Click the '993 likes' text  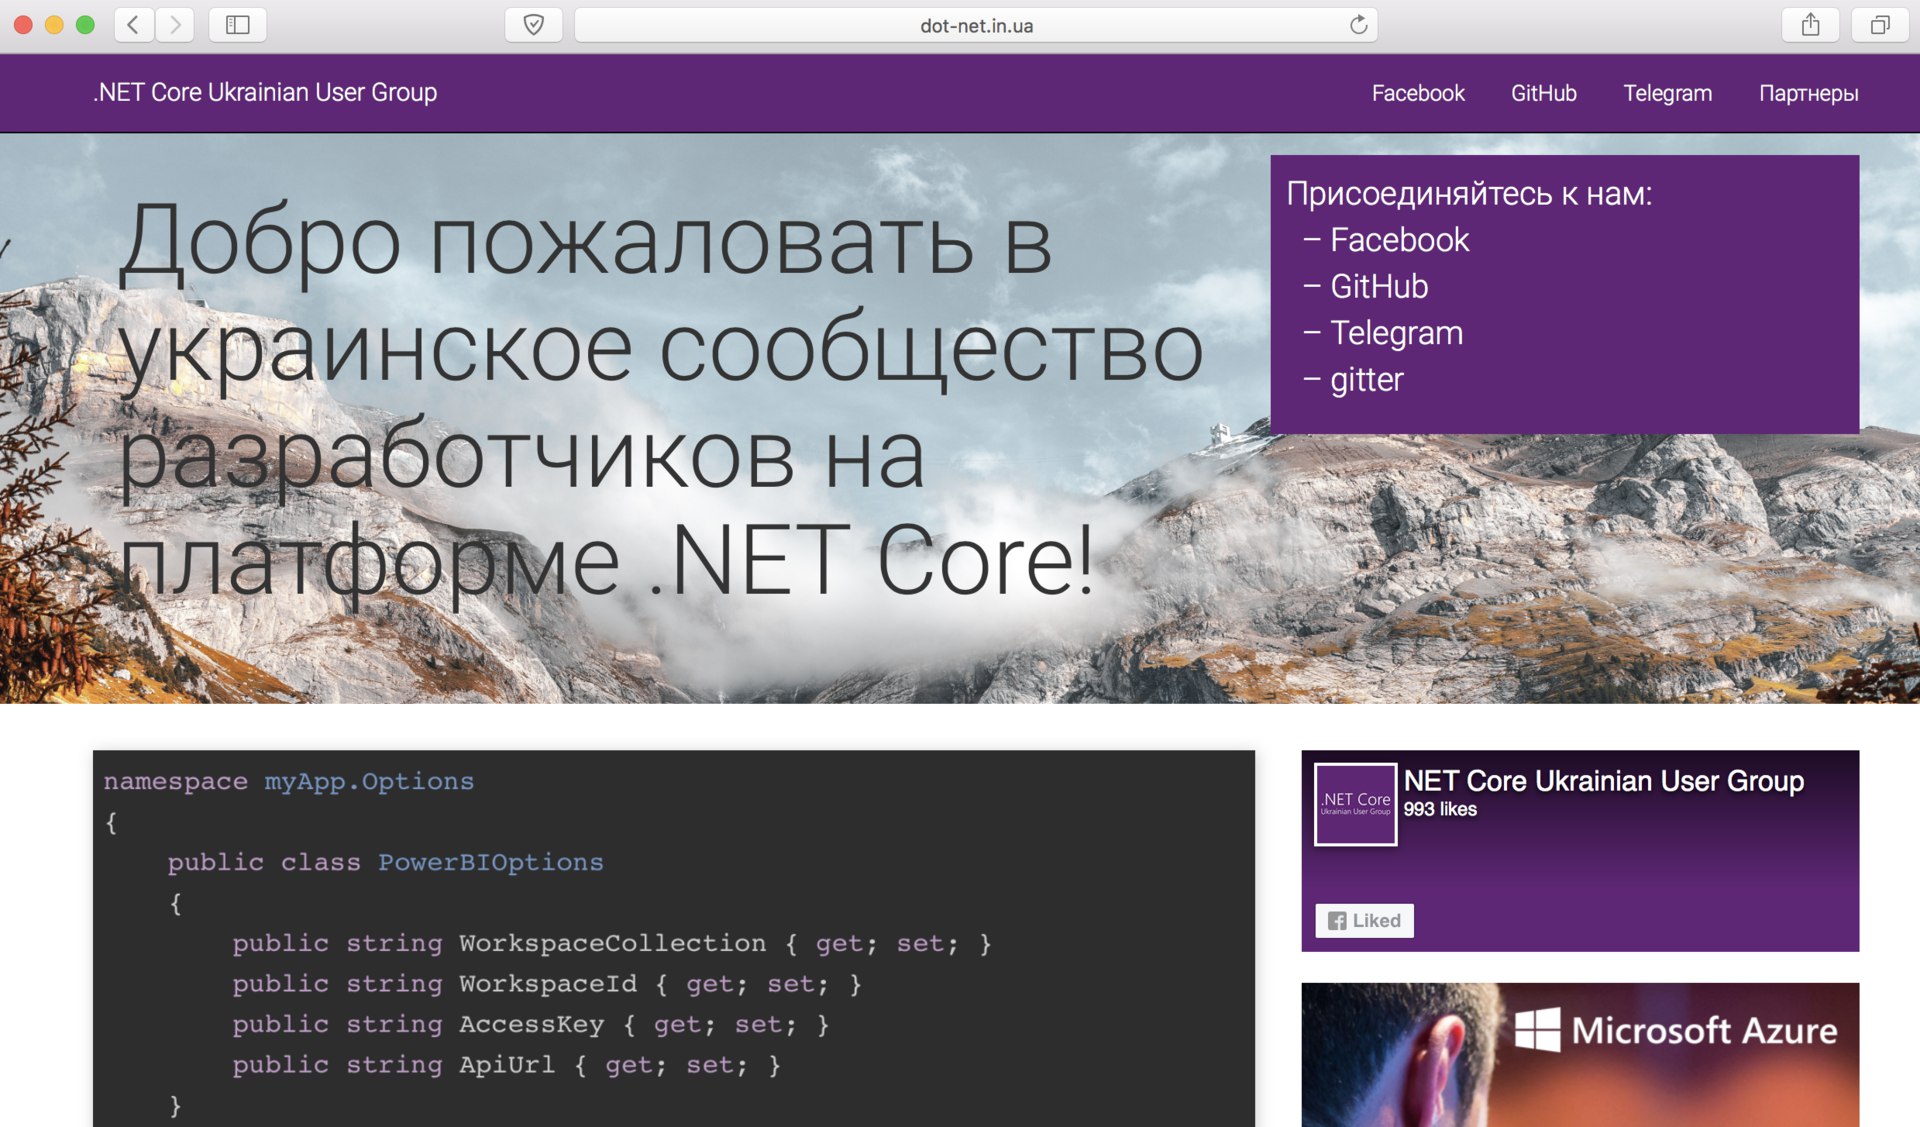(x=1440, y=809)
